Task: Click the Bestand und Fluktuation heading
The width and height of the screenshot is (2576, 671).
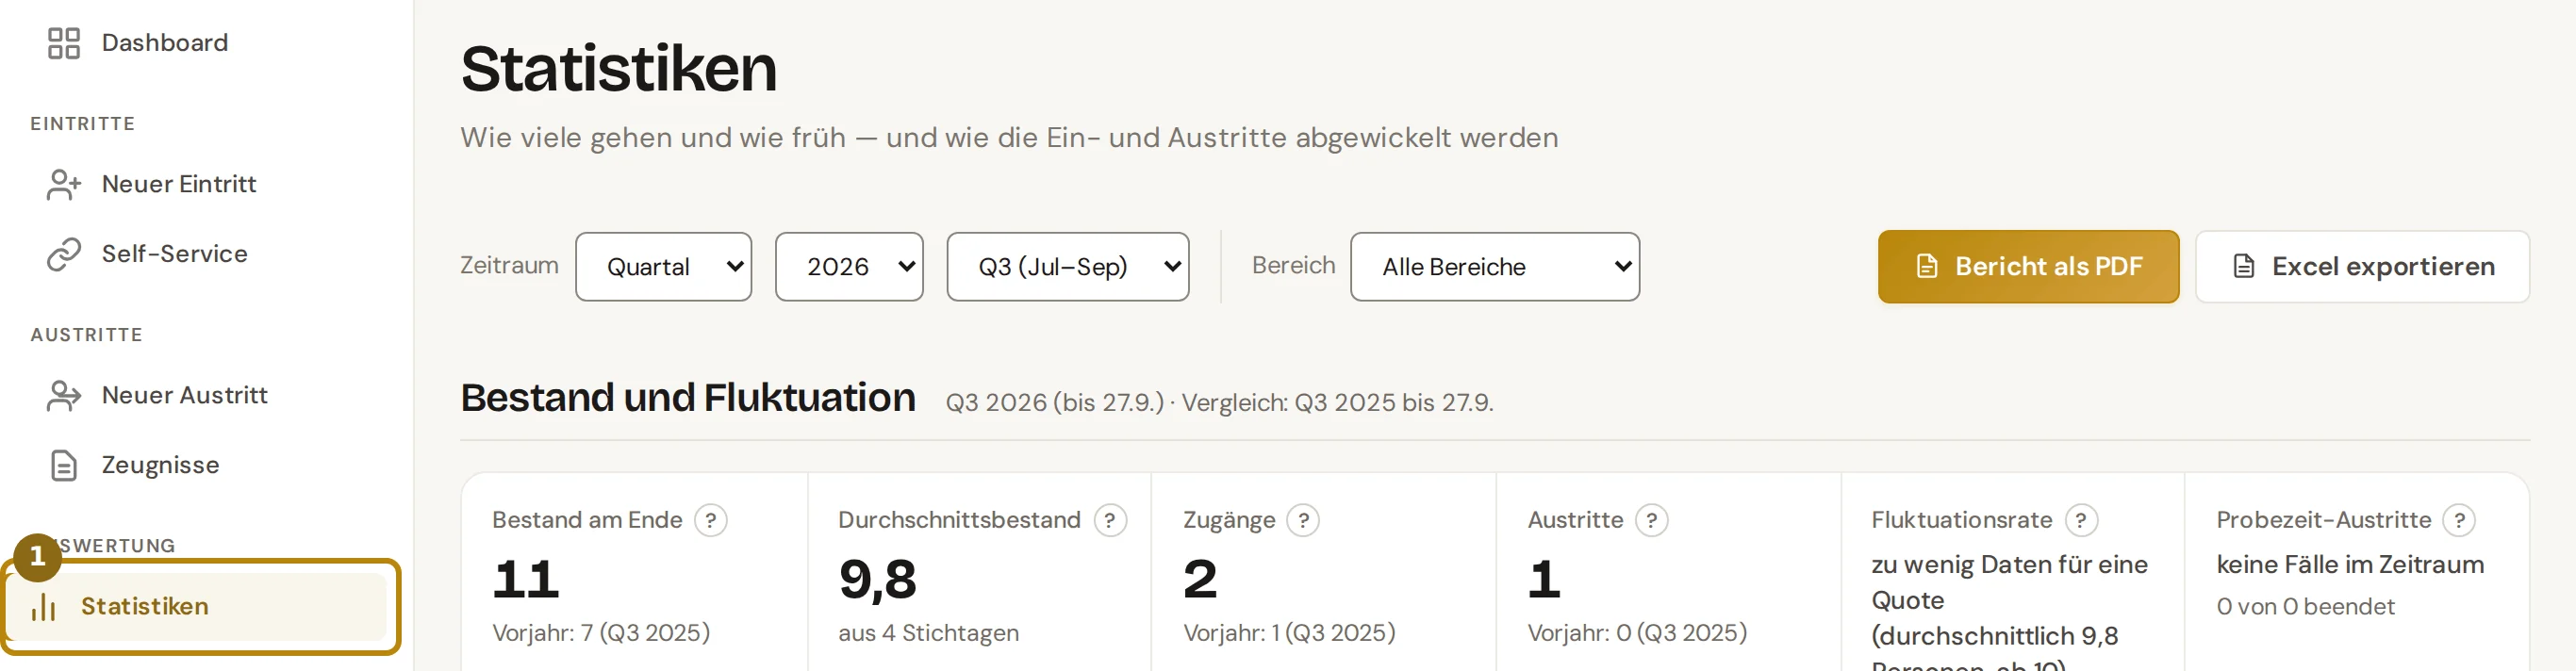Action: [688, 398]
